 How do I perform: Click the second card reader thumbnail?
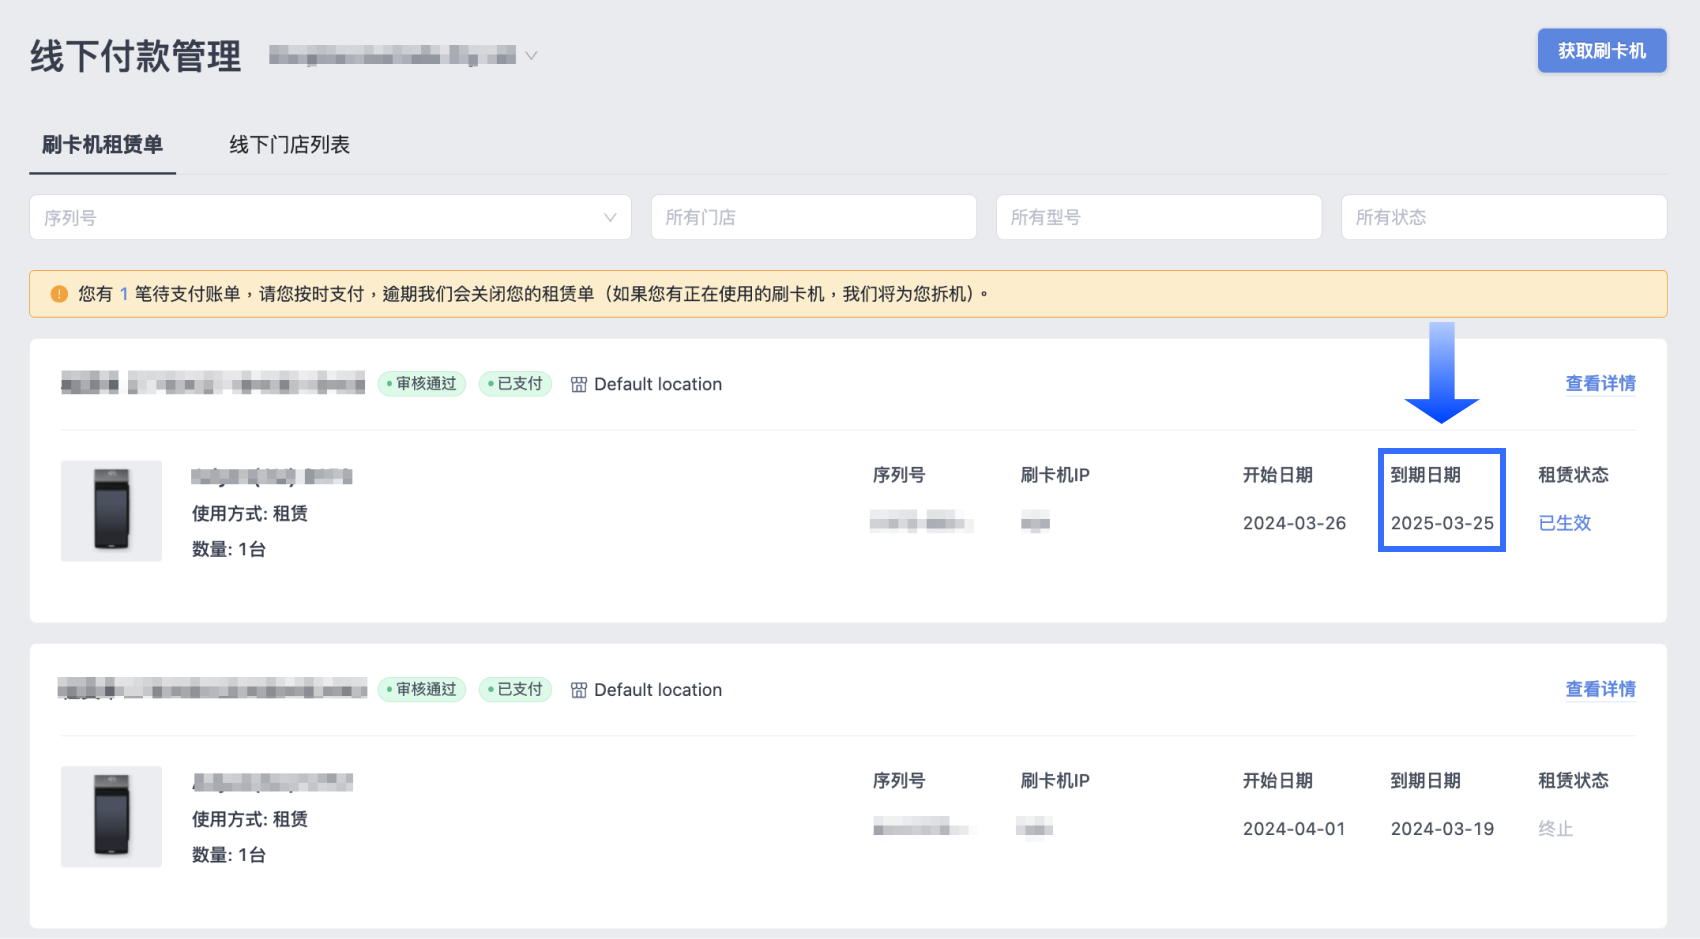(x=111, y=817)
